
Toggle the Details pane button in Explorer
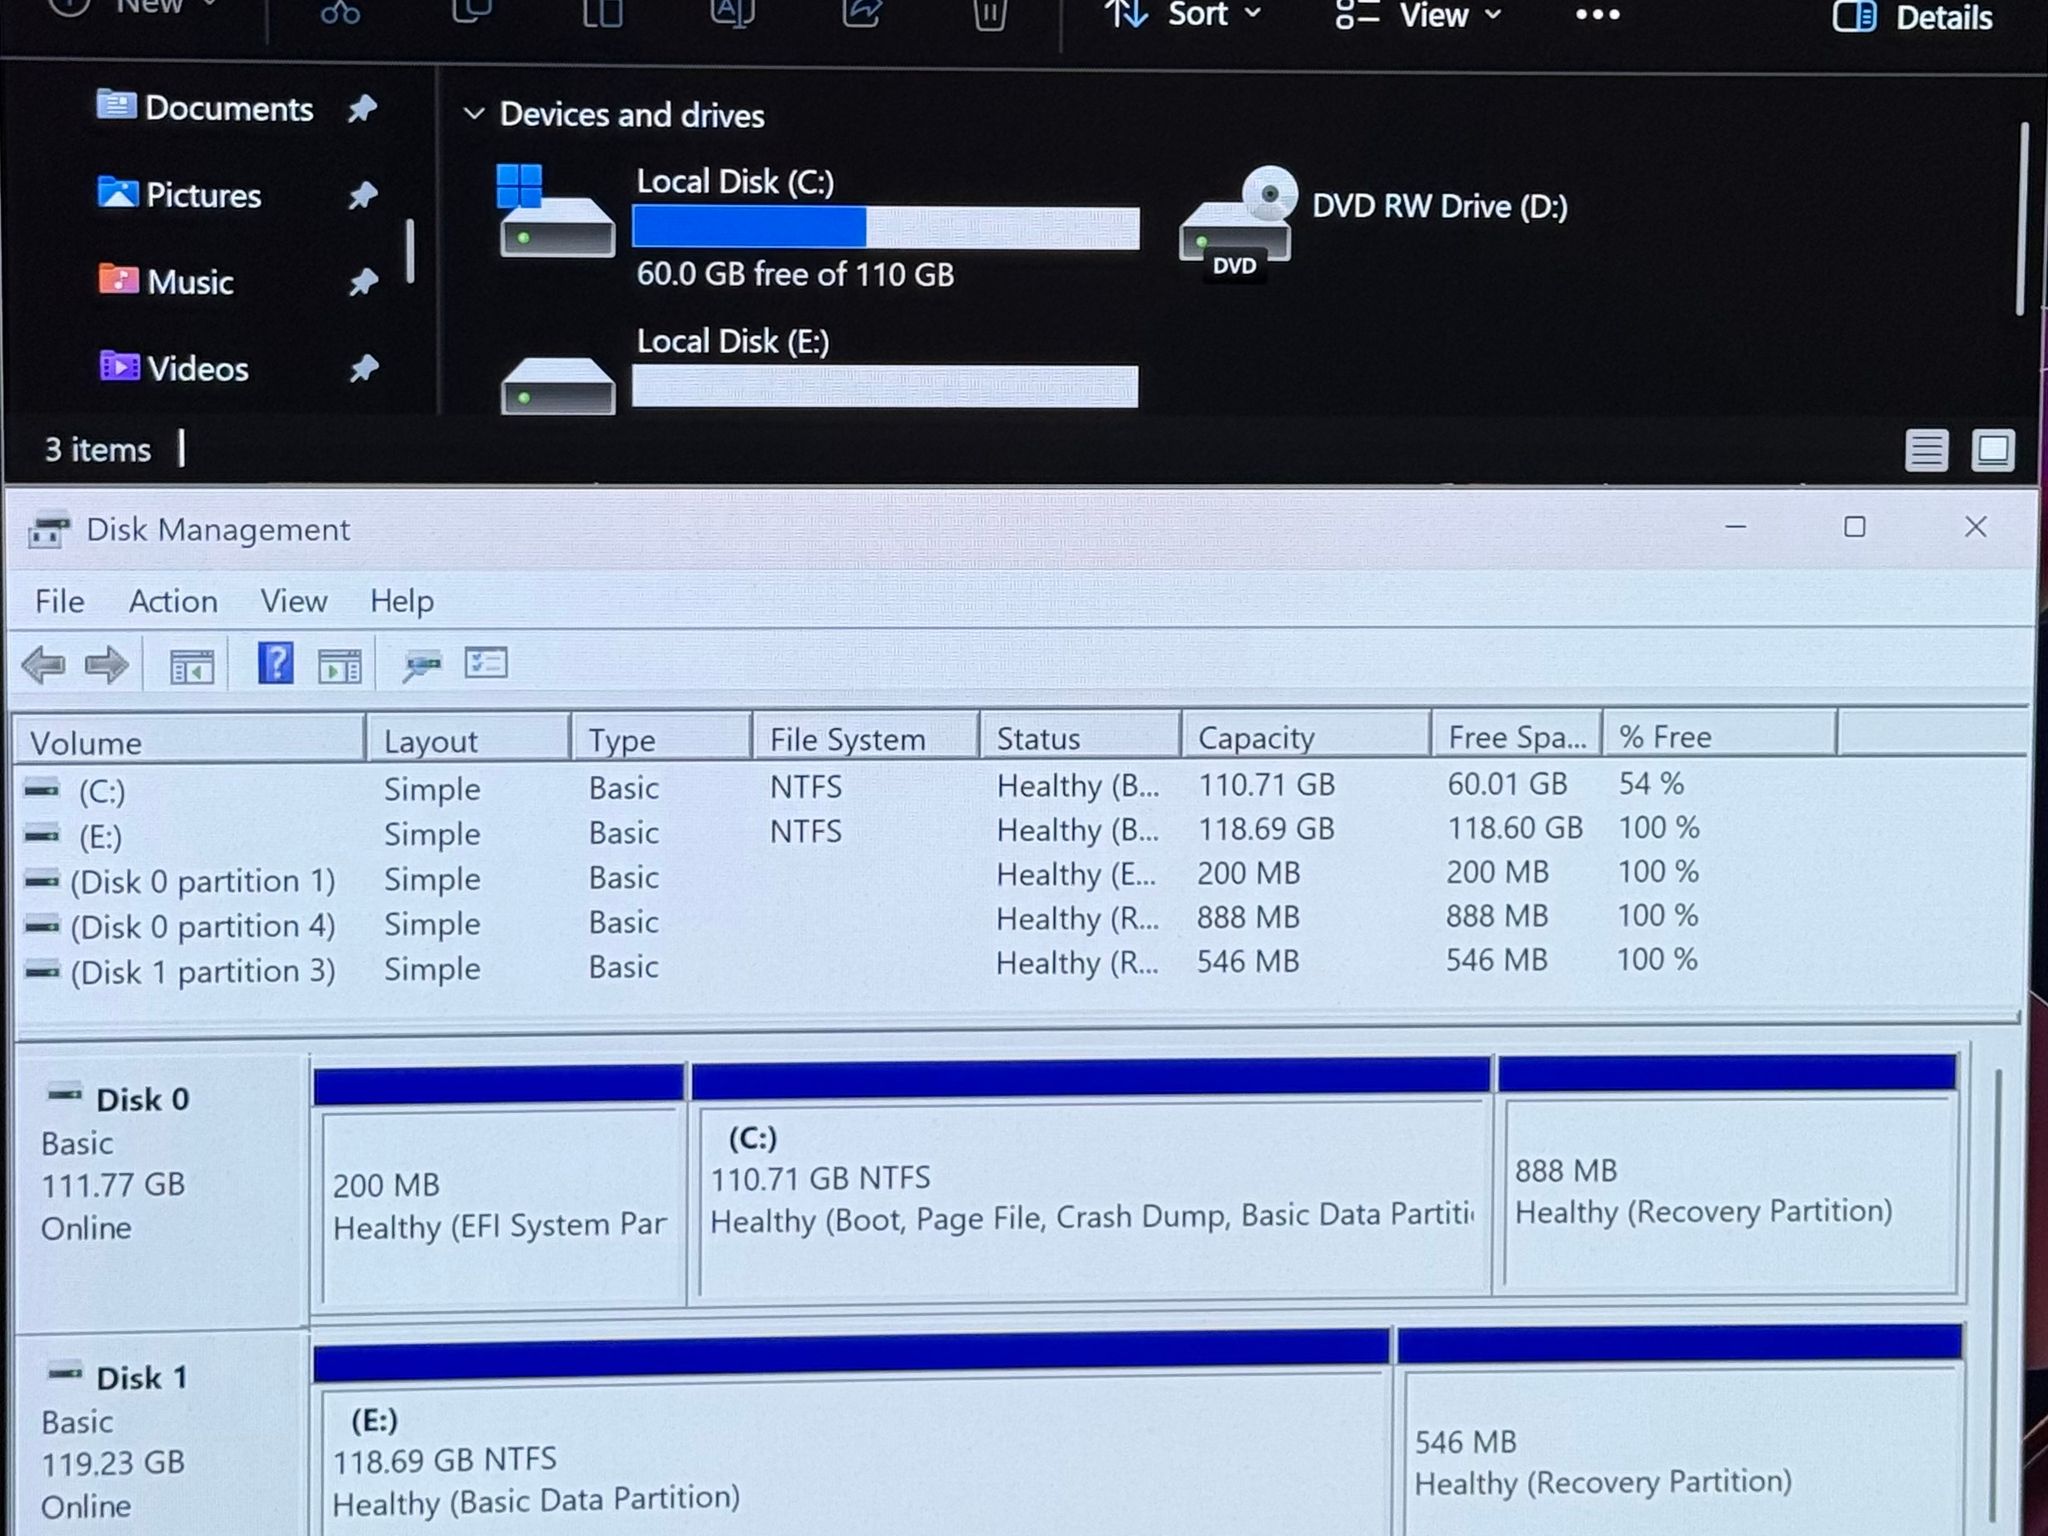(x=1913, y=17)
